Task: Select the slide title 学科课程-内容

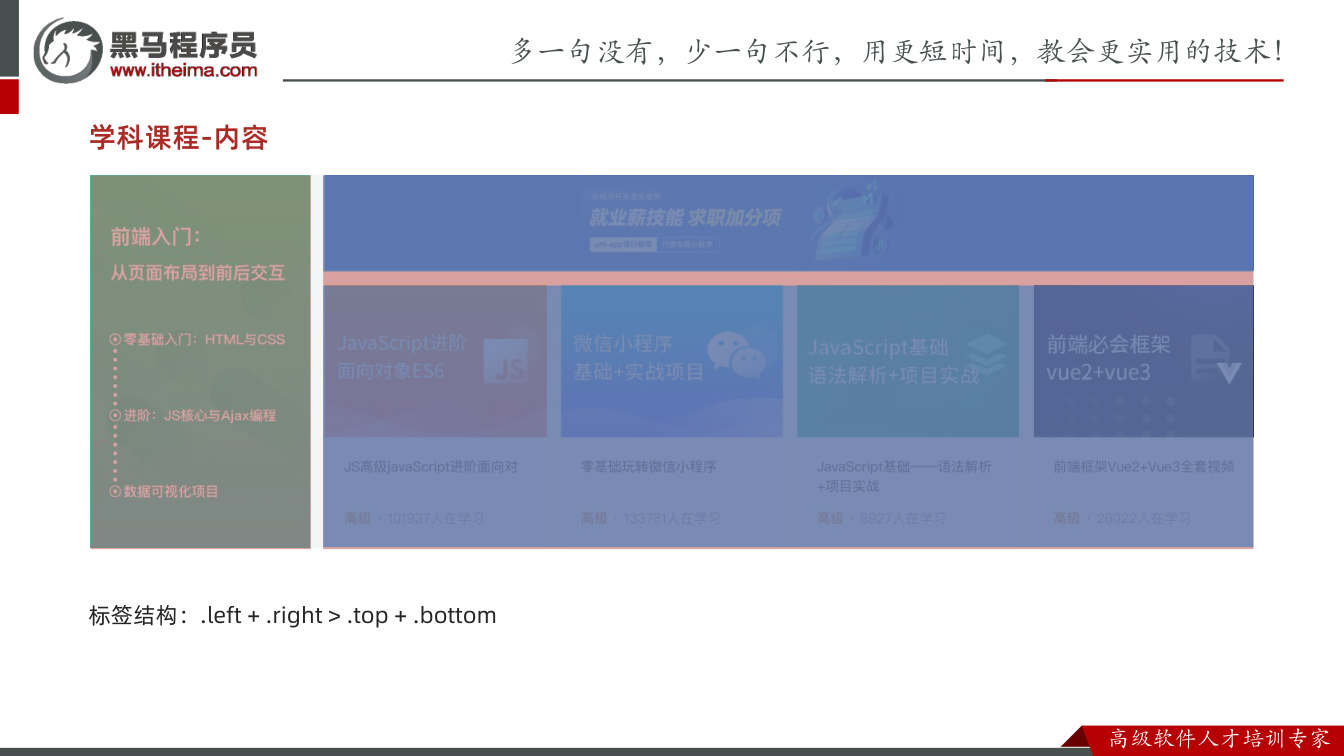Action: pyautogui.click(x=179, y=138)
